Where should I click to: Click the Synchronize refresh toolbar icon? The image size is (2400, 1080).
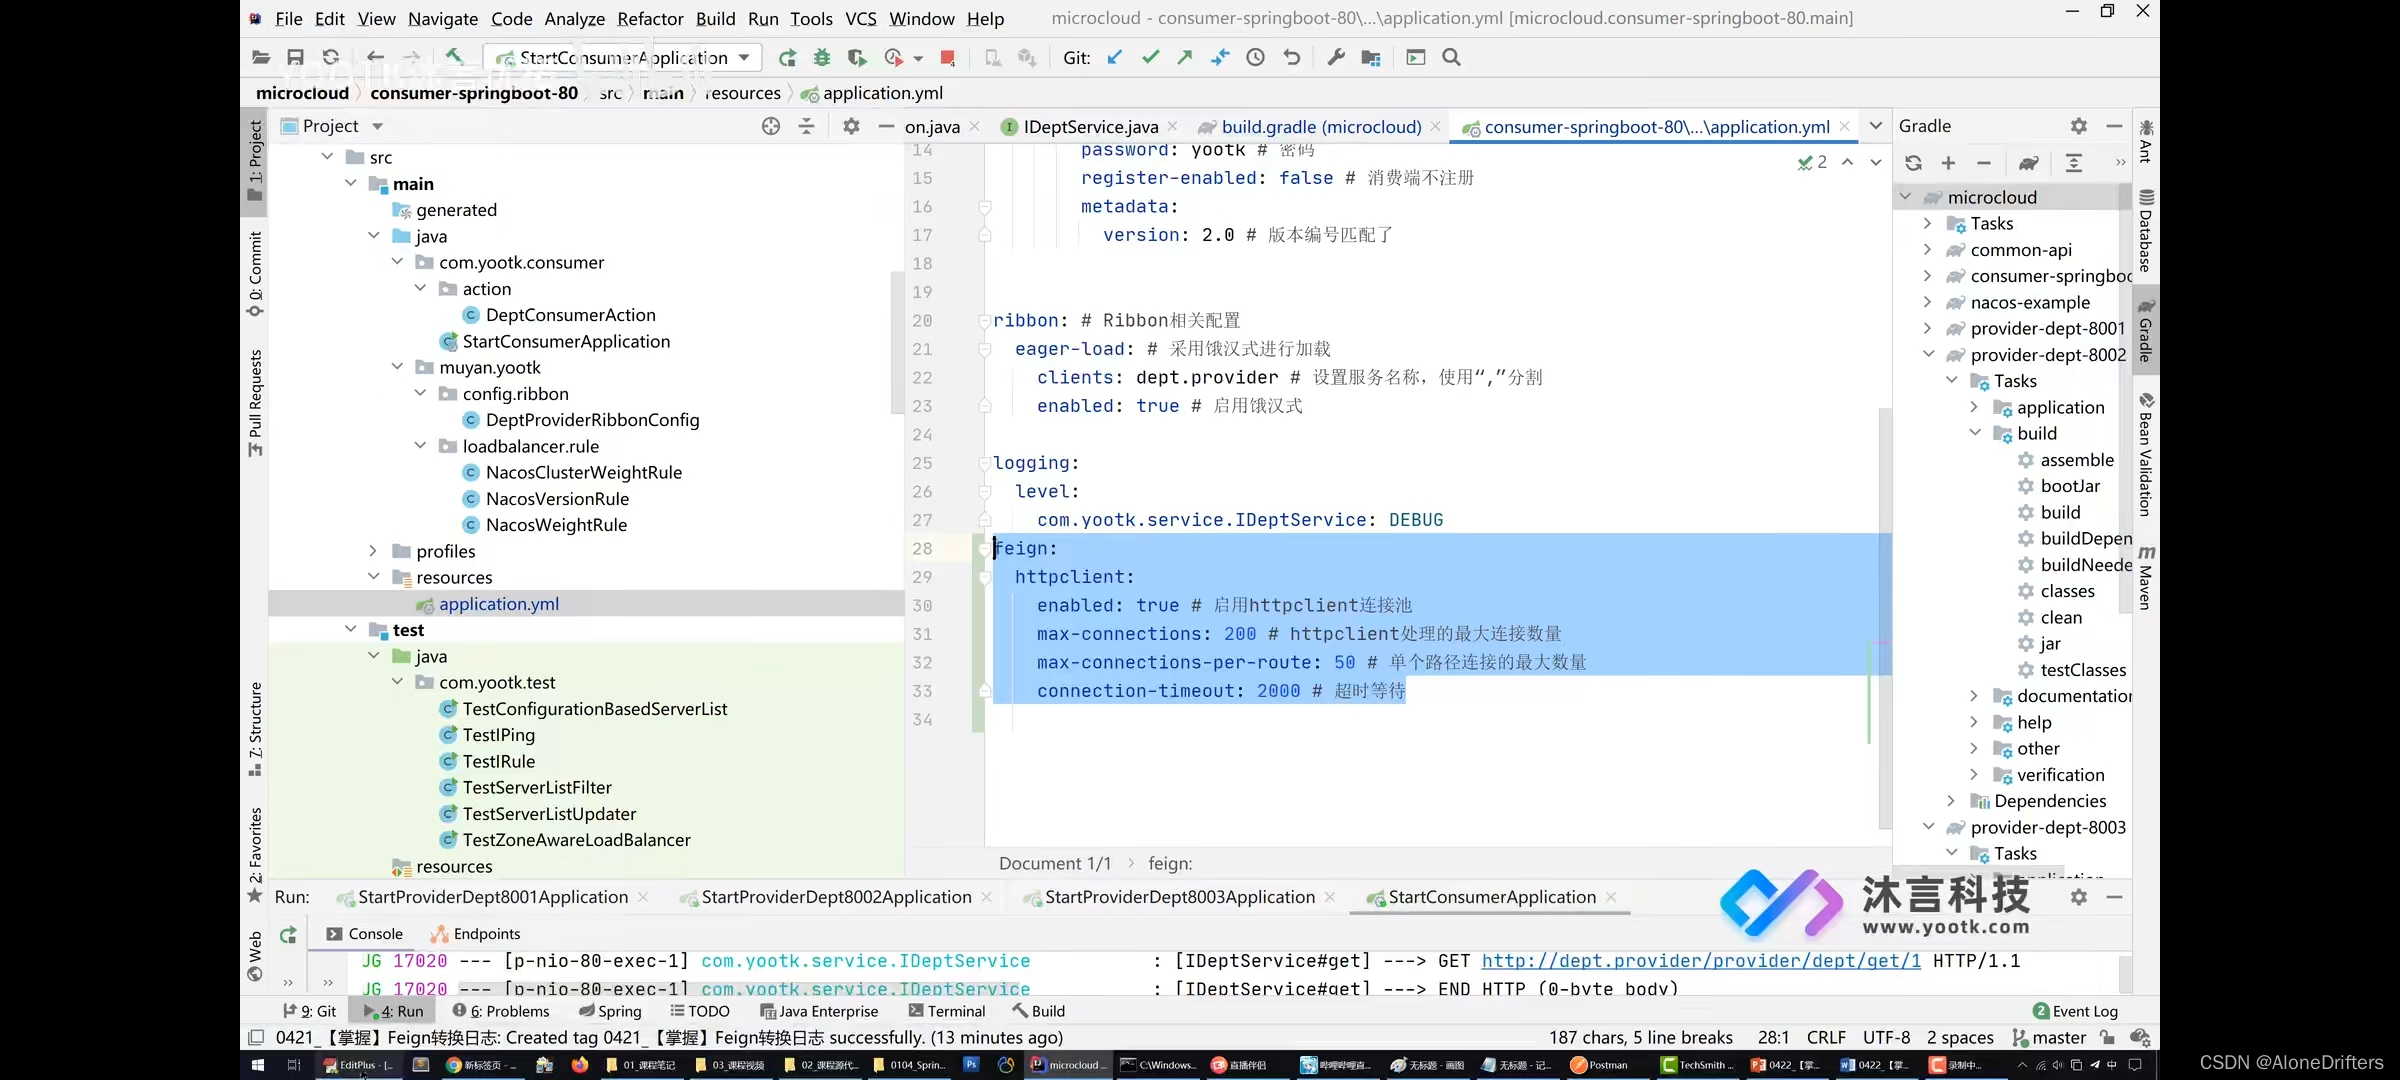coord(331,58)
